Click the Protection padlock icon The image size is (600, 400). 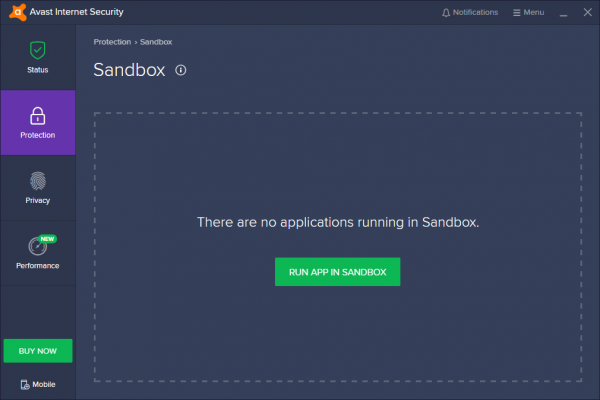(x=38, y=114)
